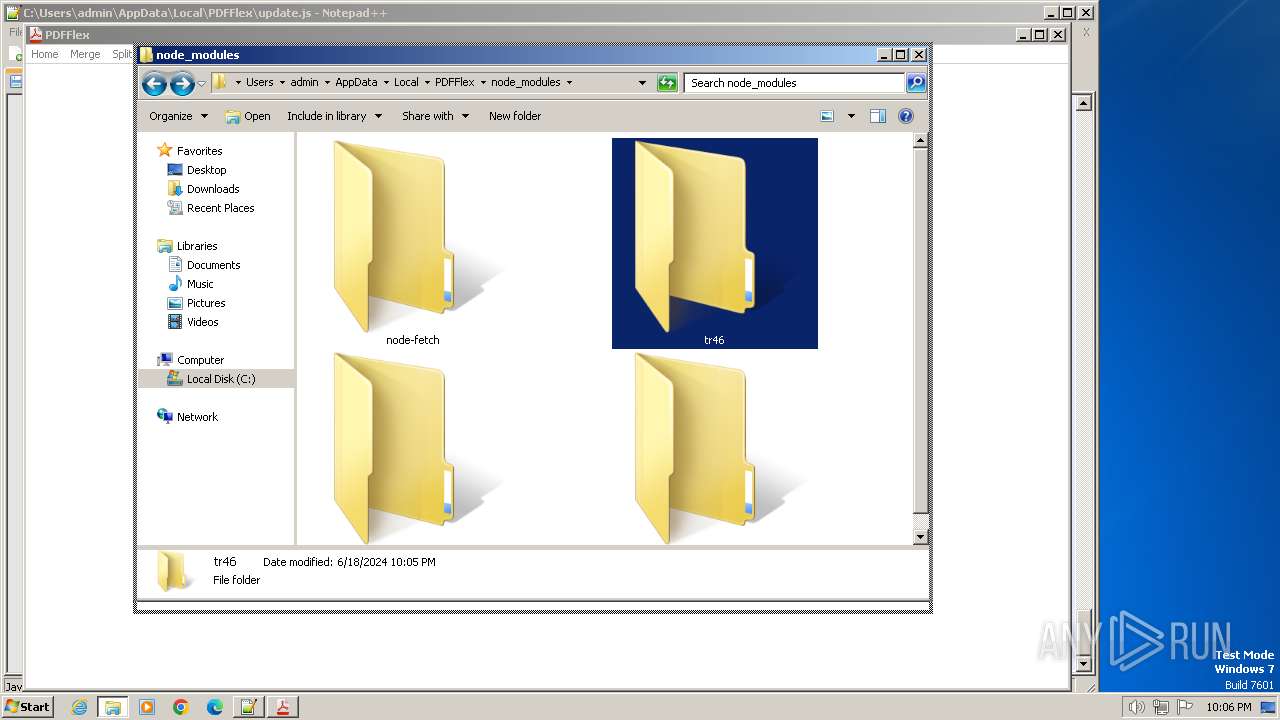1280x720 pixels.
Task: Click Open in the Explorer toolbar
Action: coord(248,116)
